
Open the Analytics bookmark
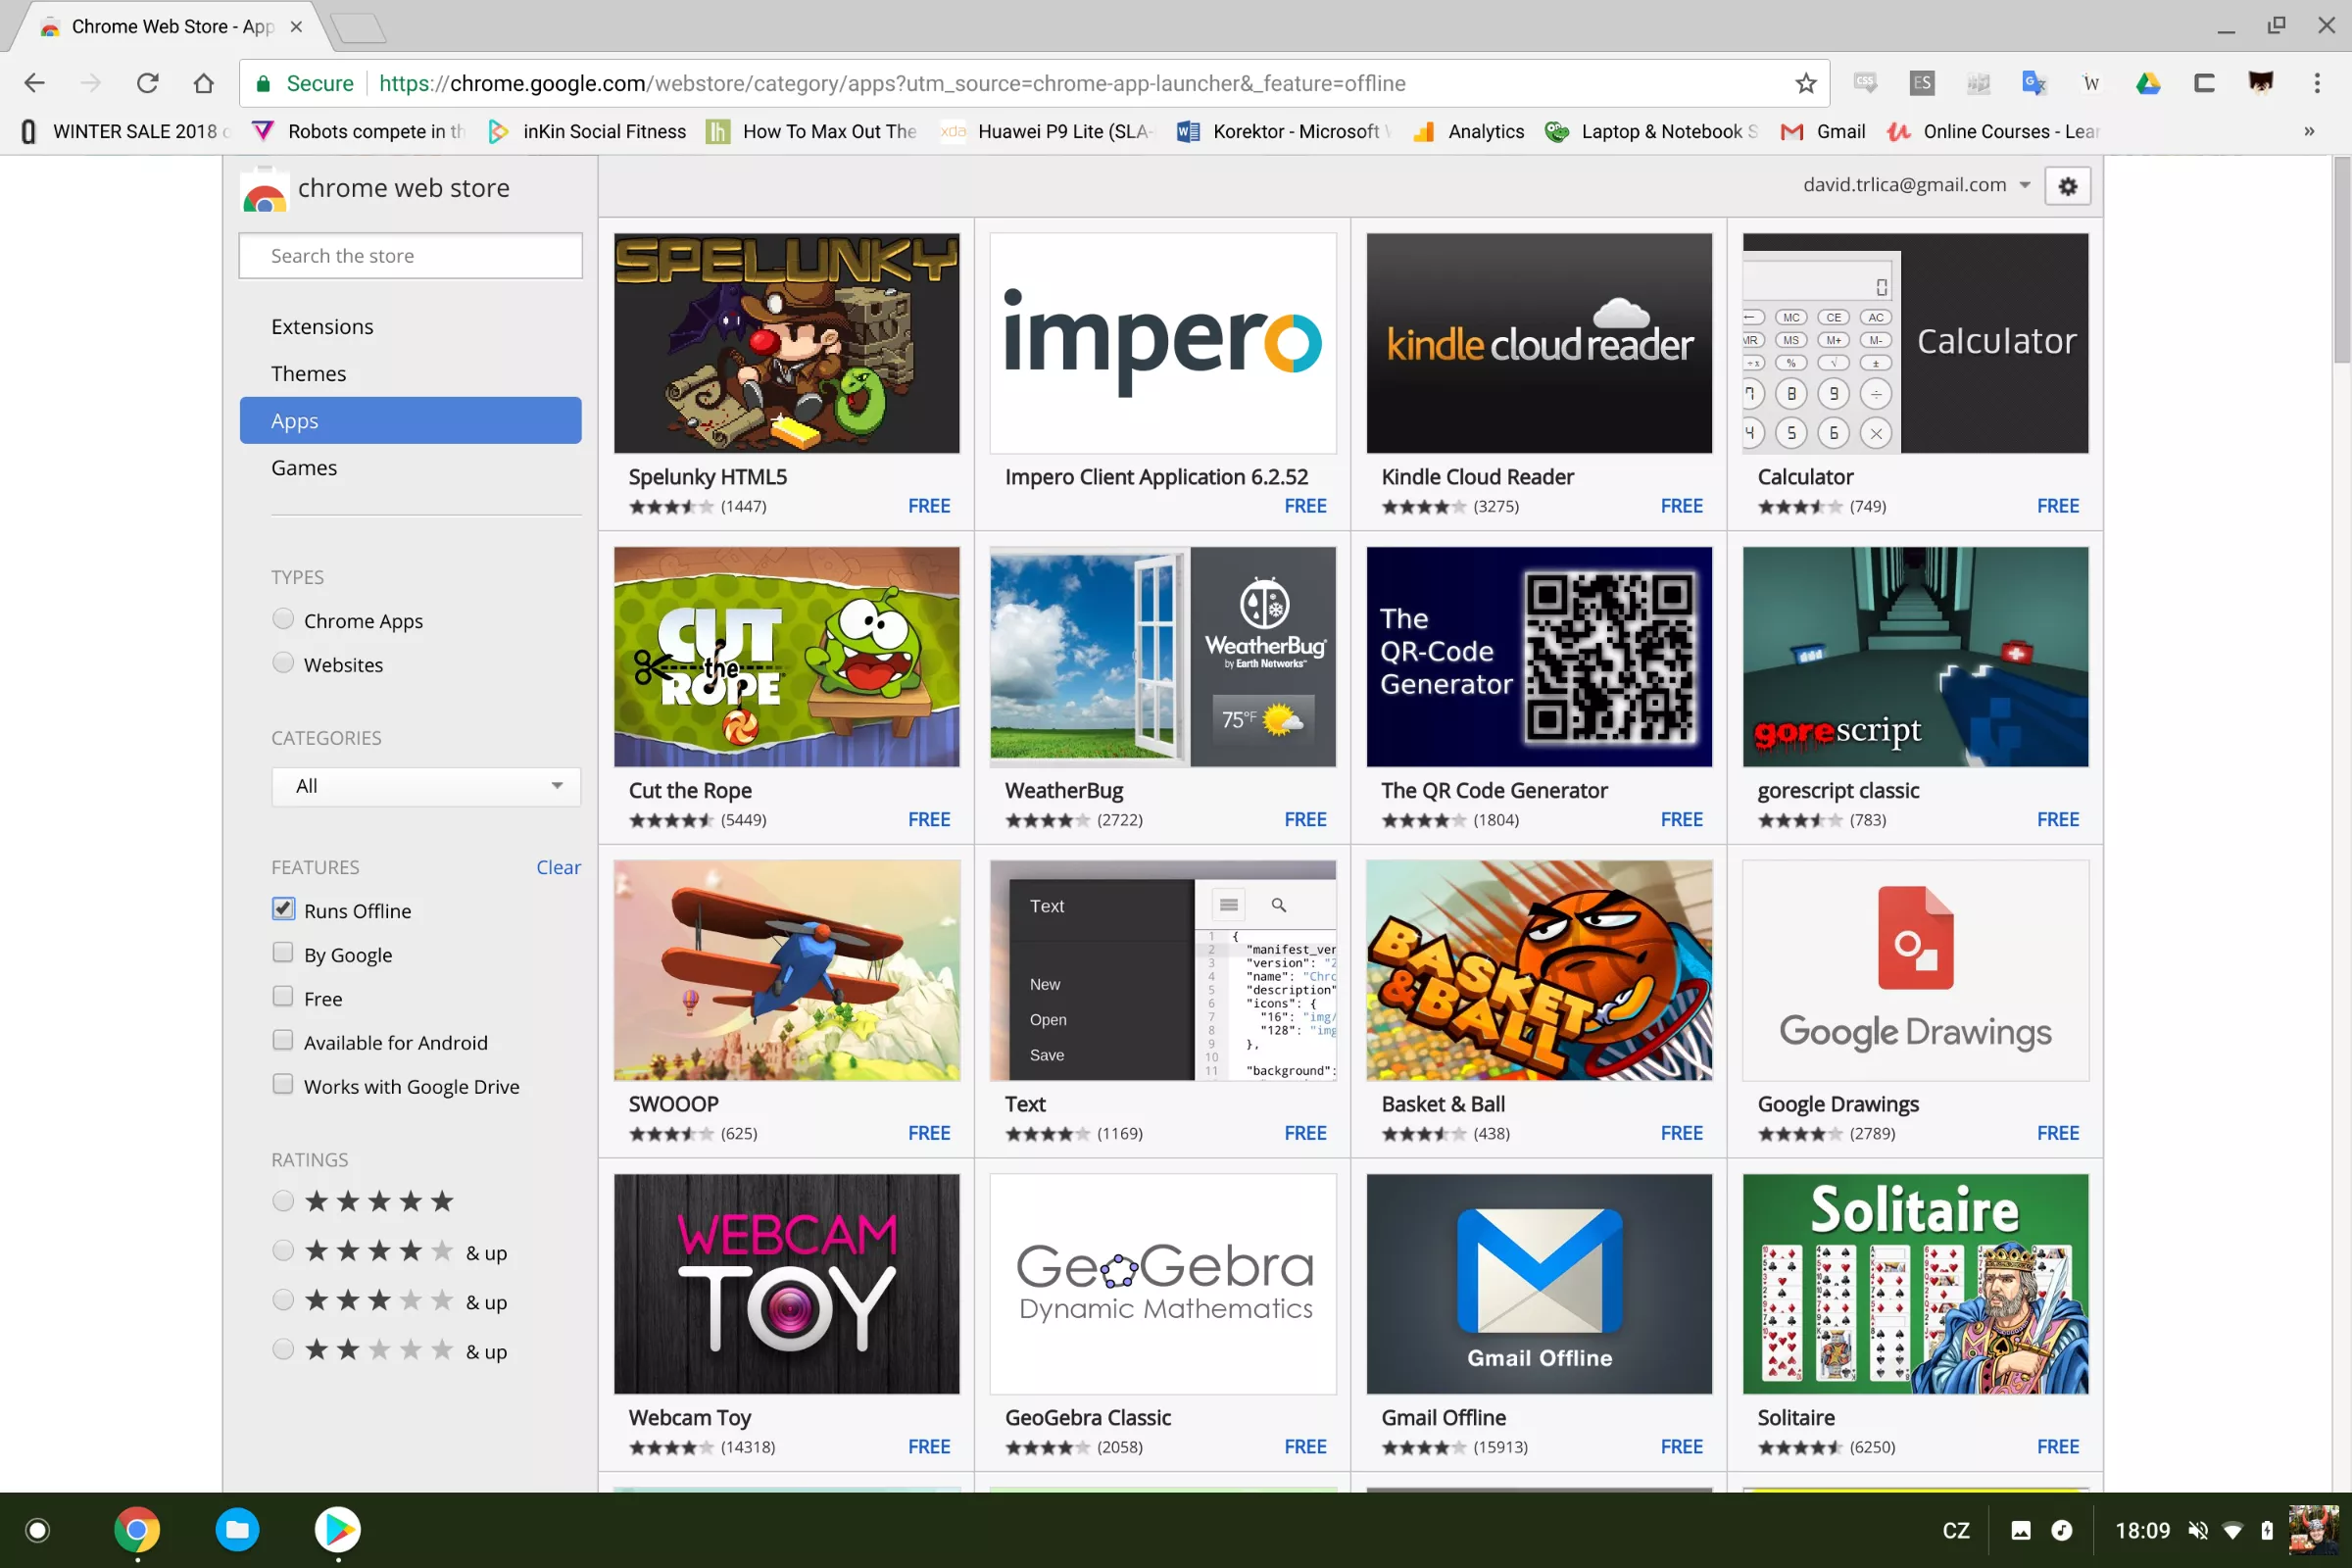tap(1468, 132)
